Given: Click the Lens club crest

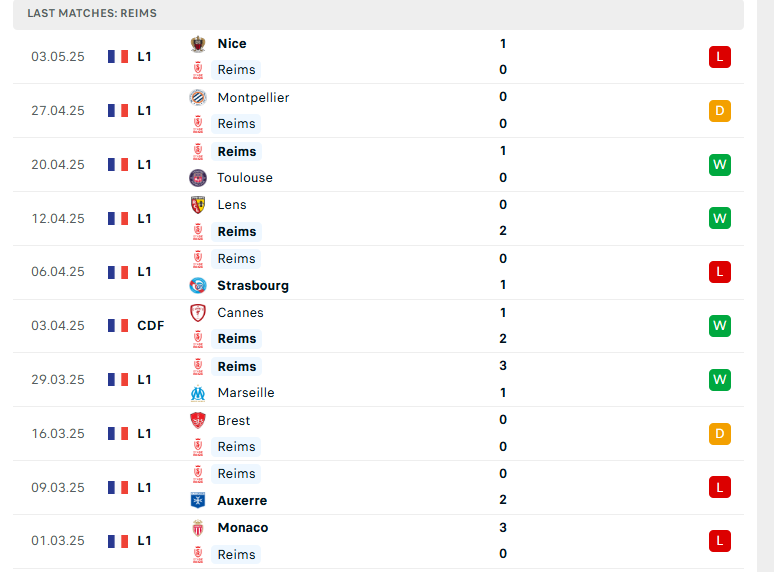Looking at the screenshot, I should 198,205.
